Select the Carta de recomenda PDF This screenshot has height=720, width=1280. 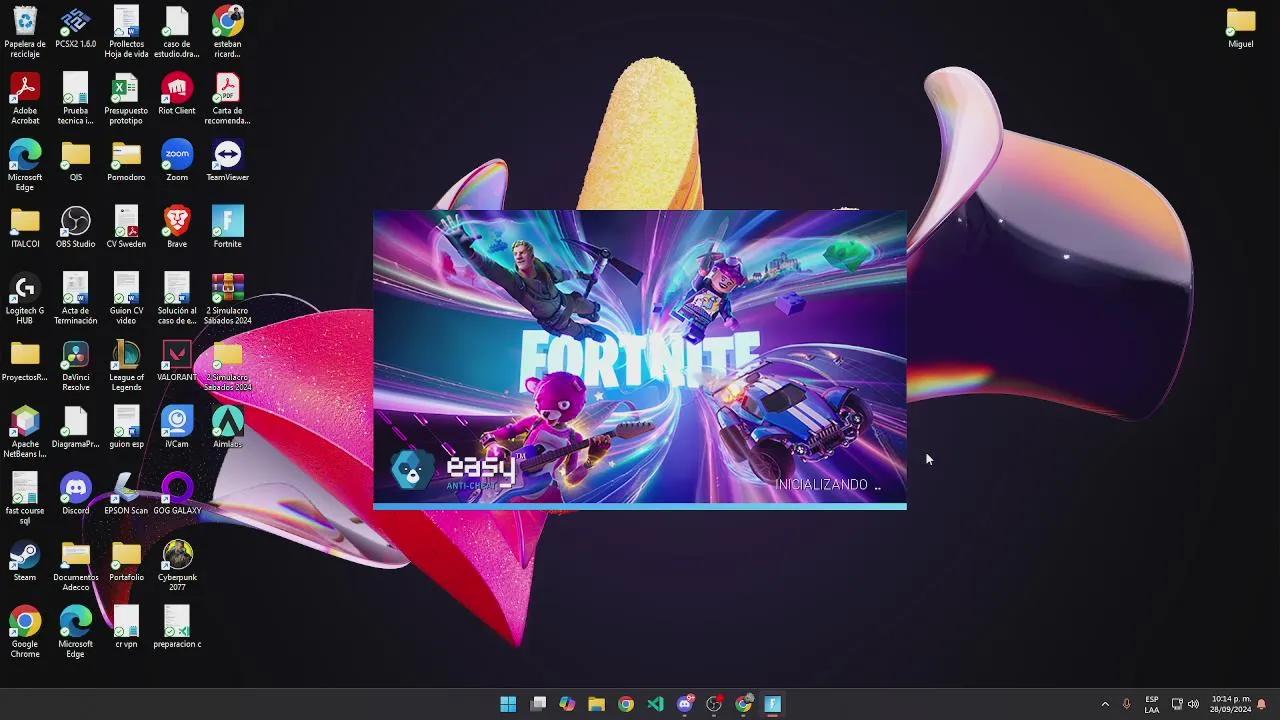click(x=227, y=99)
